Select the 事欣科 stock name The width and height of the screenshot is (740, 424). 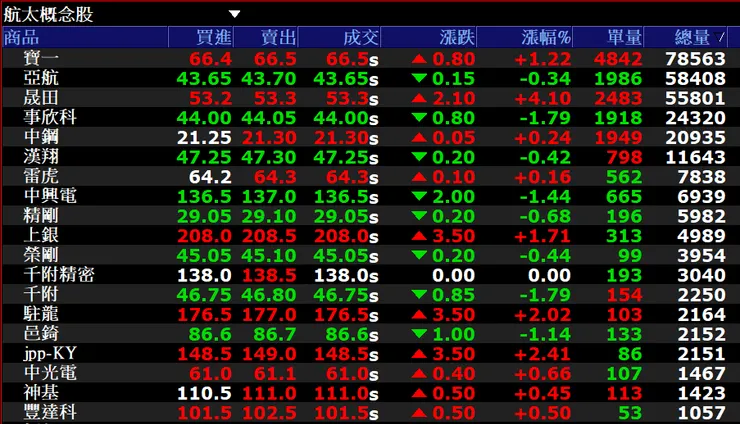click(50, 118)
